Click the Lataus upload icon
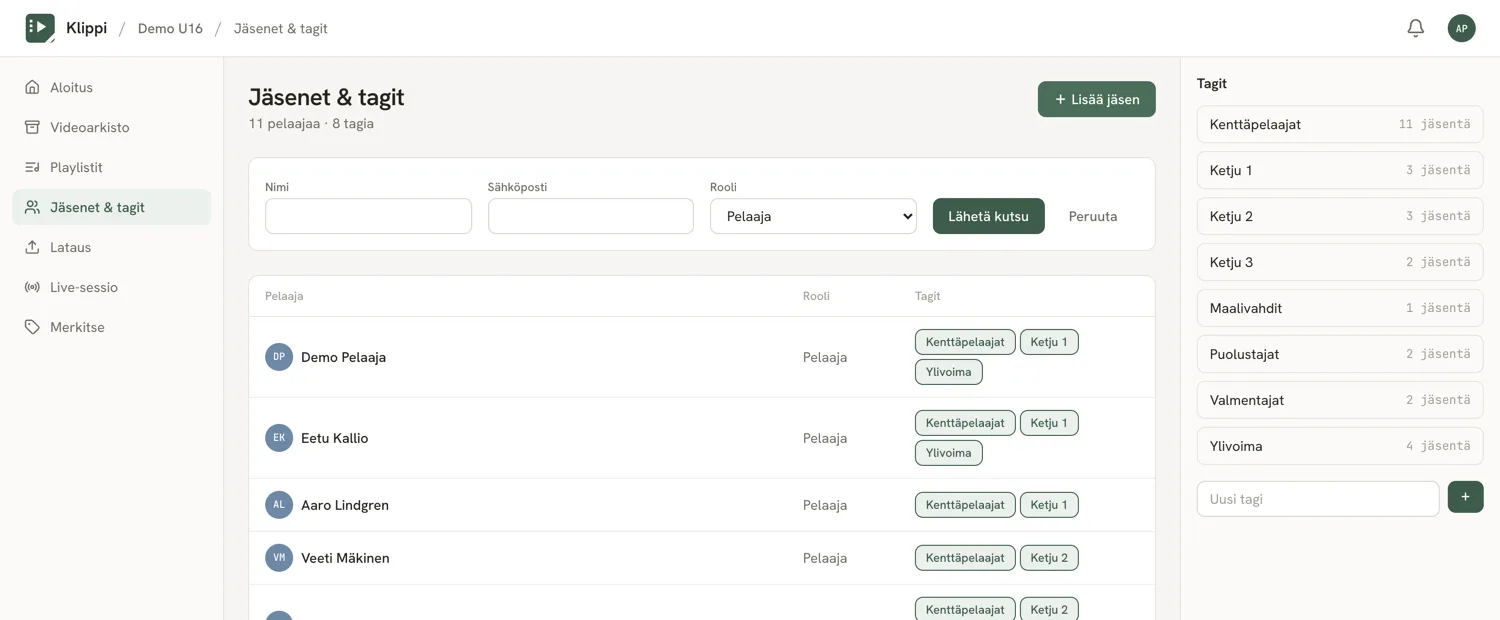This screenshot has width=1500, height=620. [x=32, y=247]
